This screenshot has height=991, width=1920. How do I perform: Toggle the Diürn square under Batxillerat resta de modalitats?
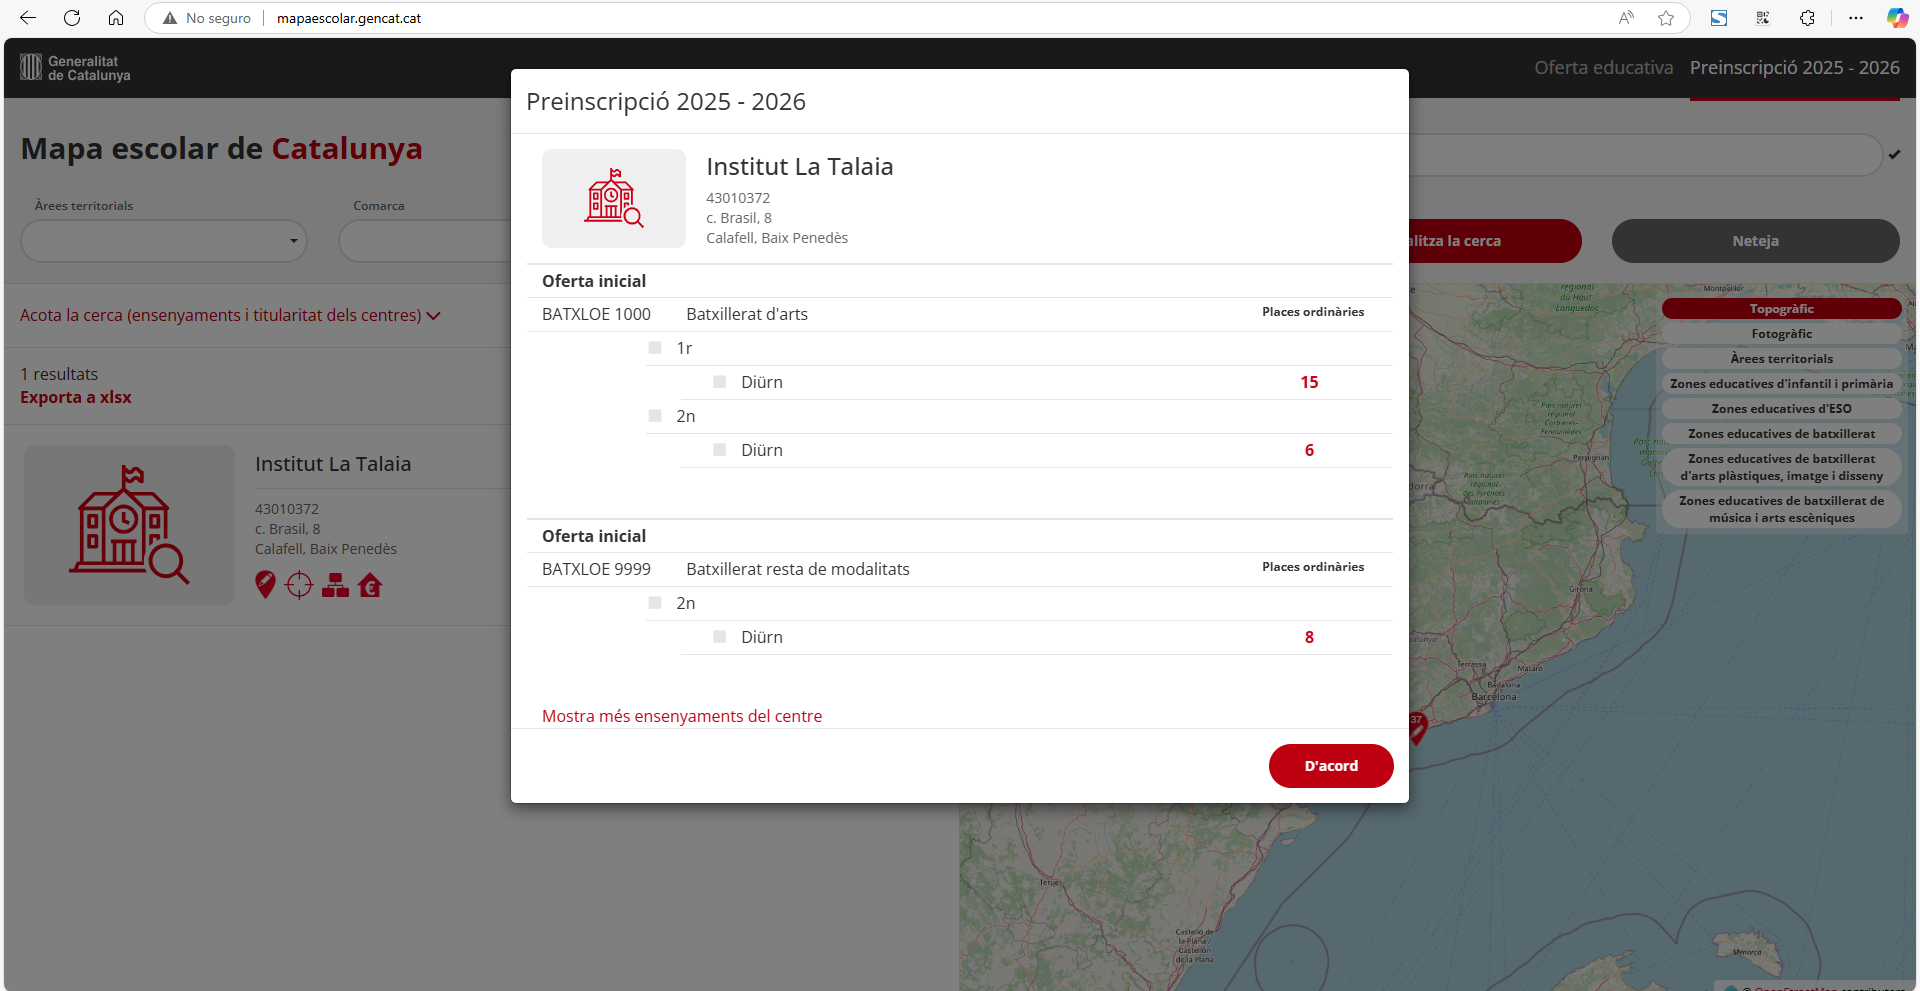point(720,637)
